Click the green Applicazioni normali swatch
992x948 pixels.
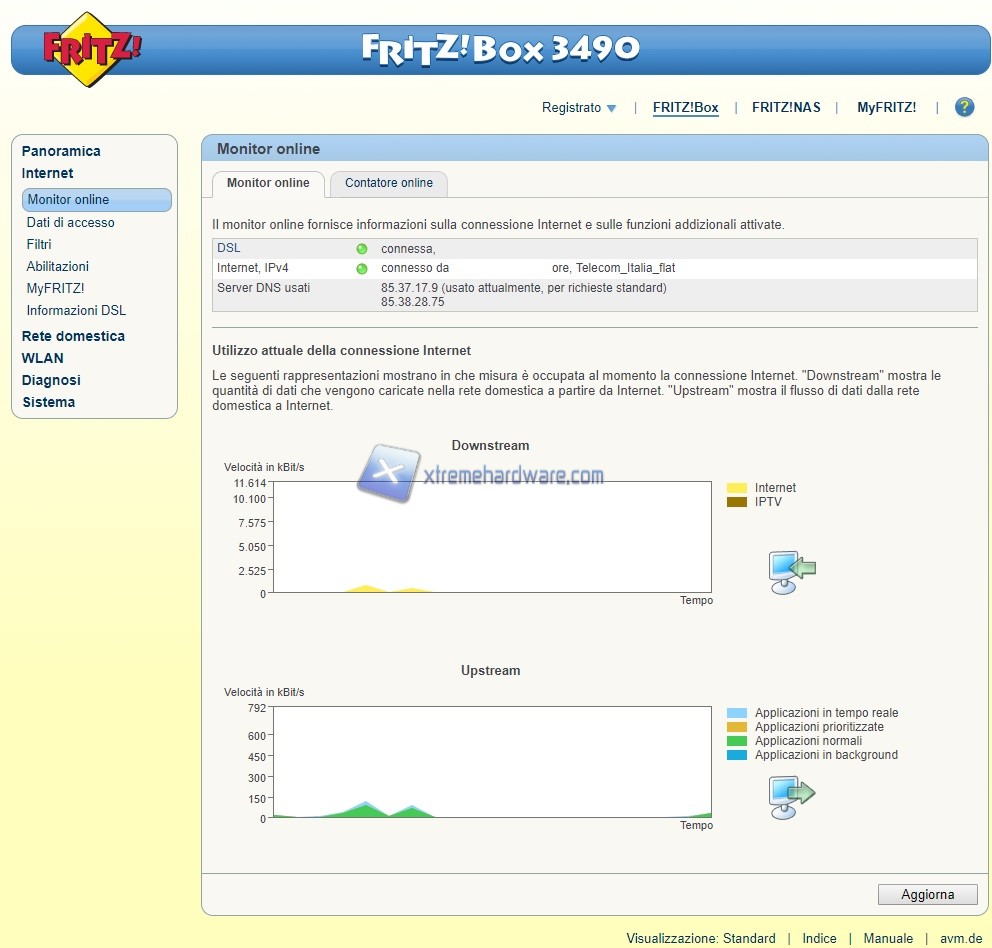736,741
